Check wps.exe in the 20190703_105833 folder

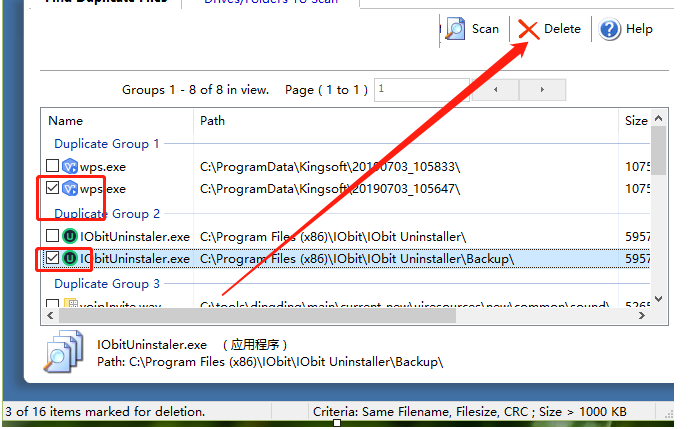[52, 166]
